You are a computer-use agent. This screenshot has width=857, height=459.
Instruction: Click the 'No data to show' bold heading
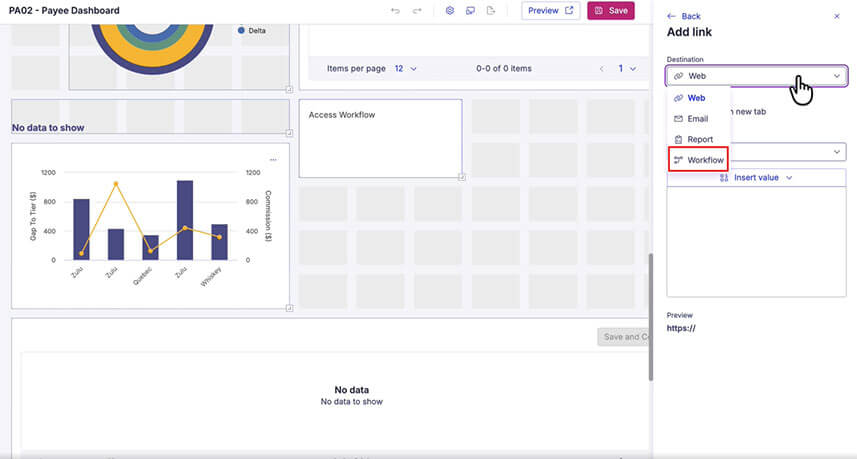[48, 128]
